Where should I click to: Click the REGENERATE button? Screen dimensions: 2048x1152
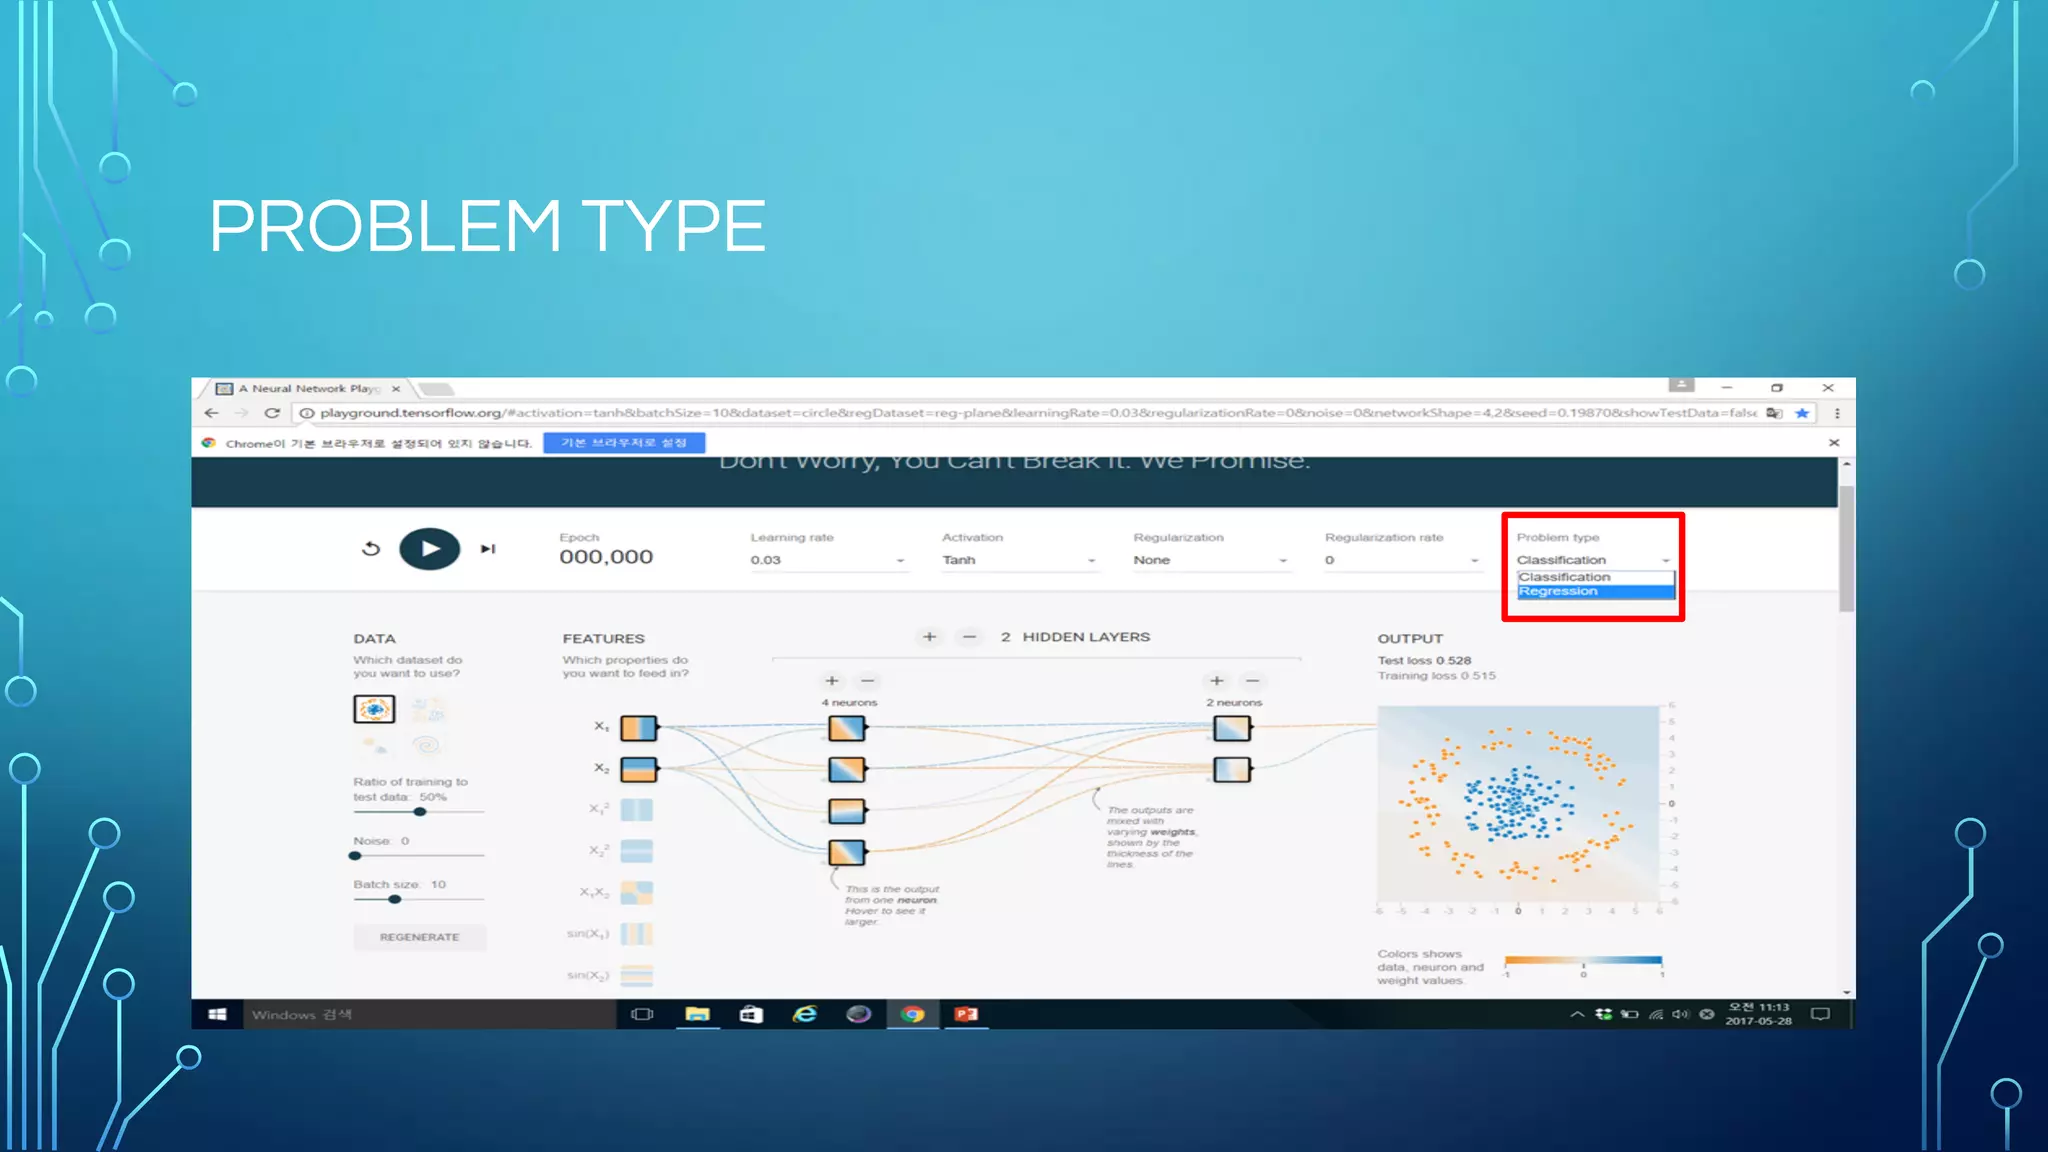click(x=419, y=937)
